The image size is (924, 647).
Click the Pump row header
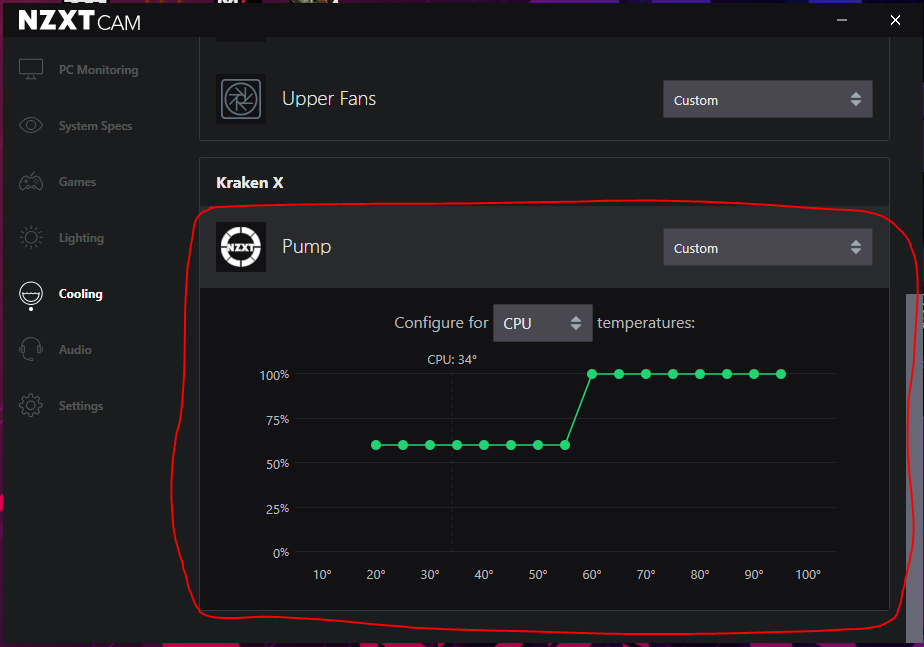(544, 247)
